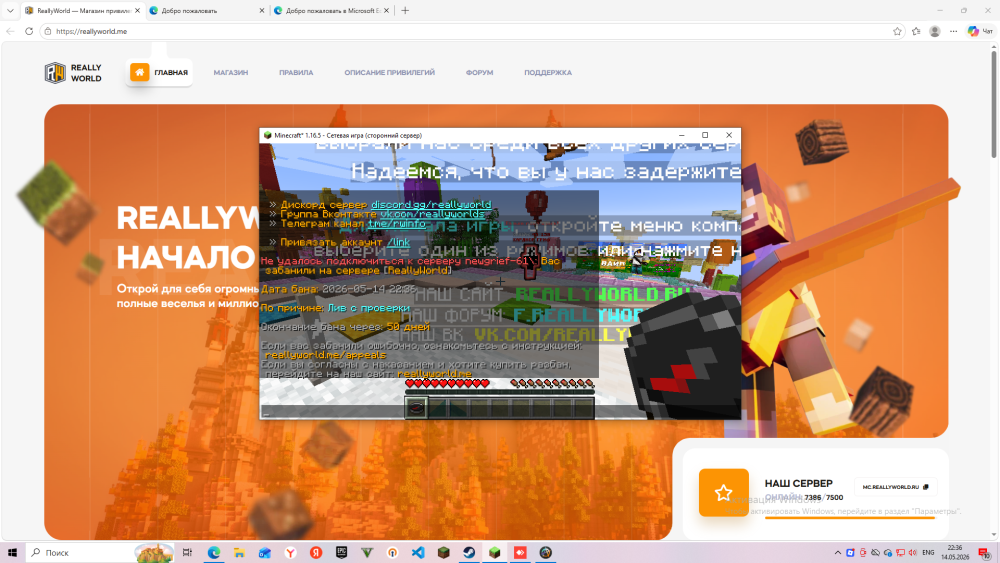Refresh the browser page

tap(29, 31)
